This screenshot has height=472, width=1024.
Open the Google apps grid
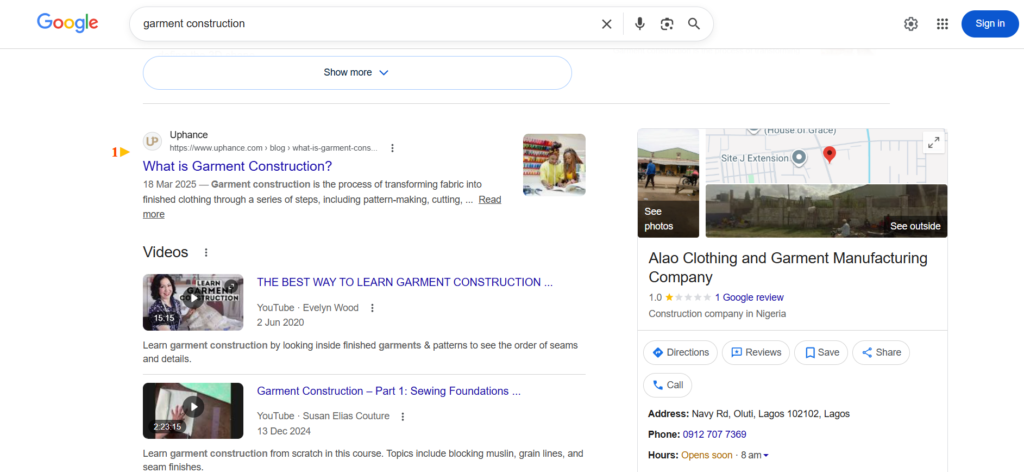click(942, 24)
